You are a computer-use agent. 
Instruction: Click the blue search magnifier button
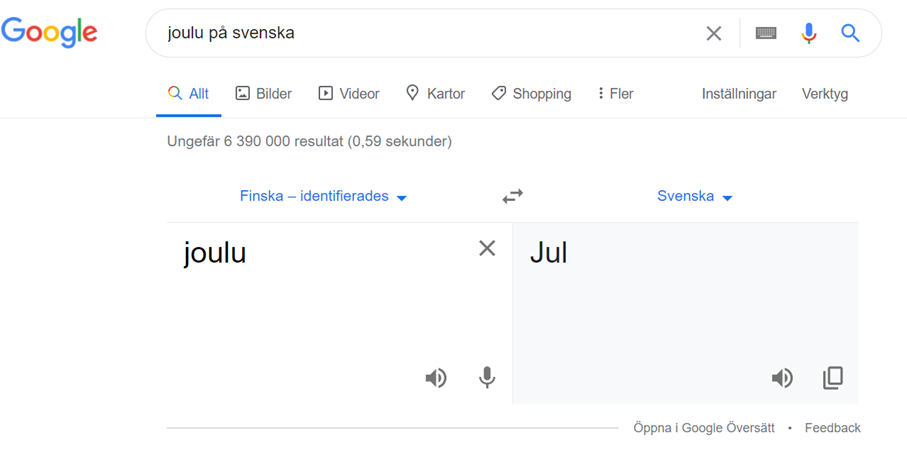point(850,34)
